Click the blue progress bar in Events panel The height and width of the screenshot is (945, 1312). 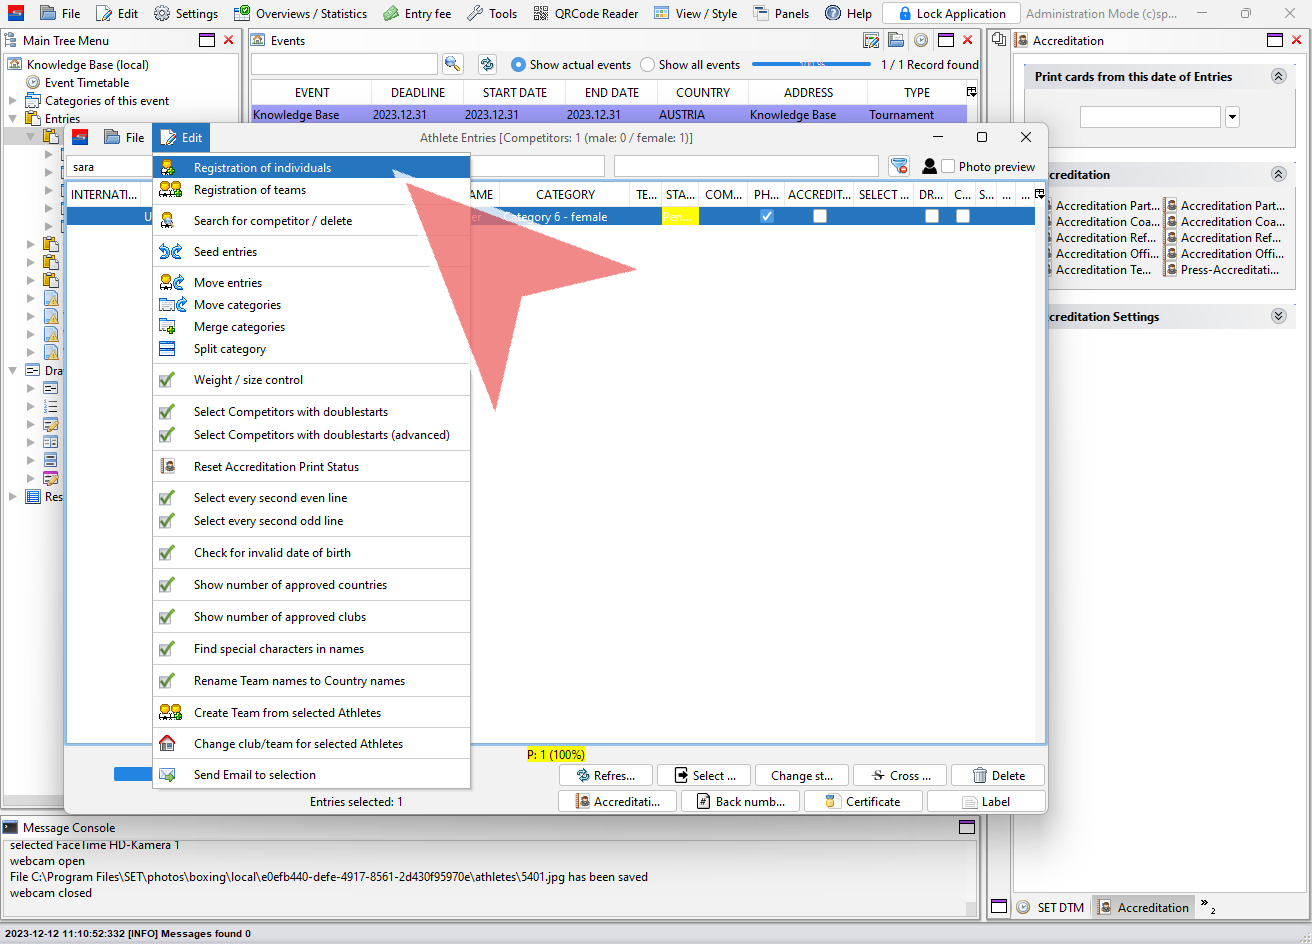click(x=810, y=64)
